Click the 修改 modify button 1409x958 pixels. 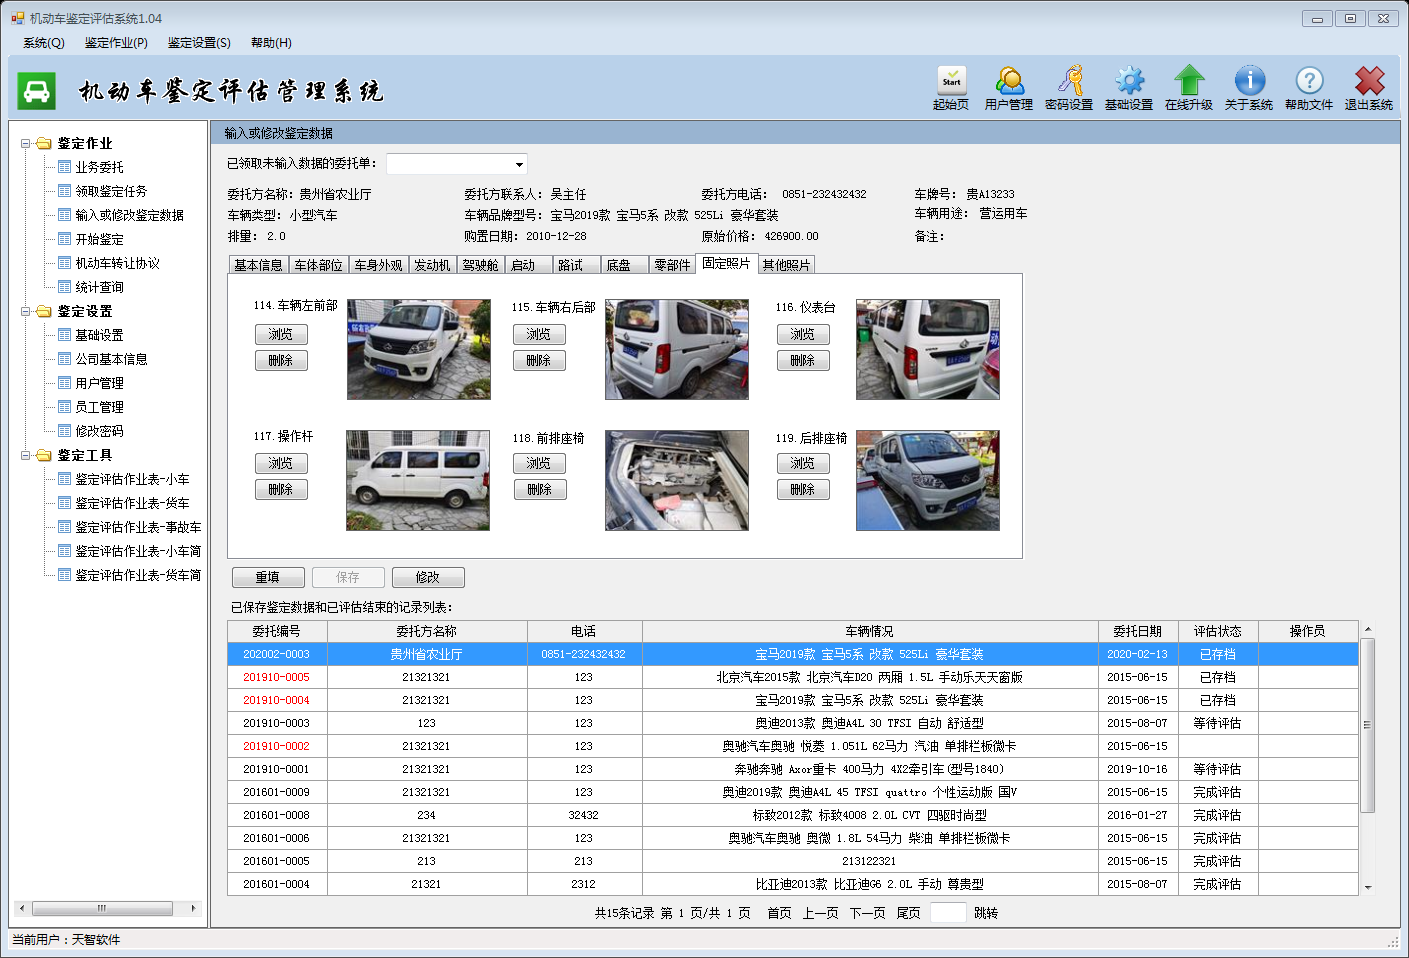(428, 577)
